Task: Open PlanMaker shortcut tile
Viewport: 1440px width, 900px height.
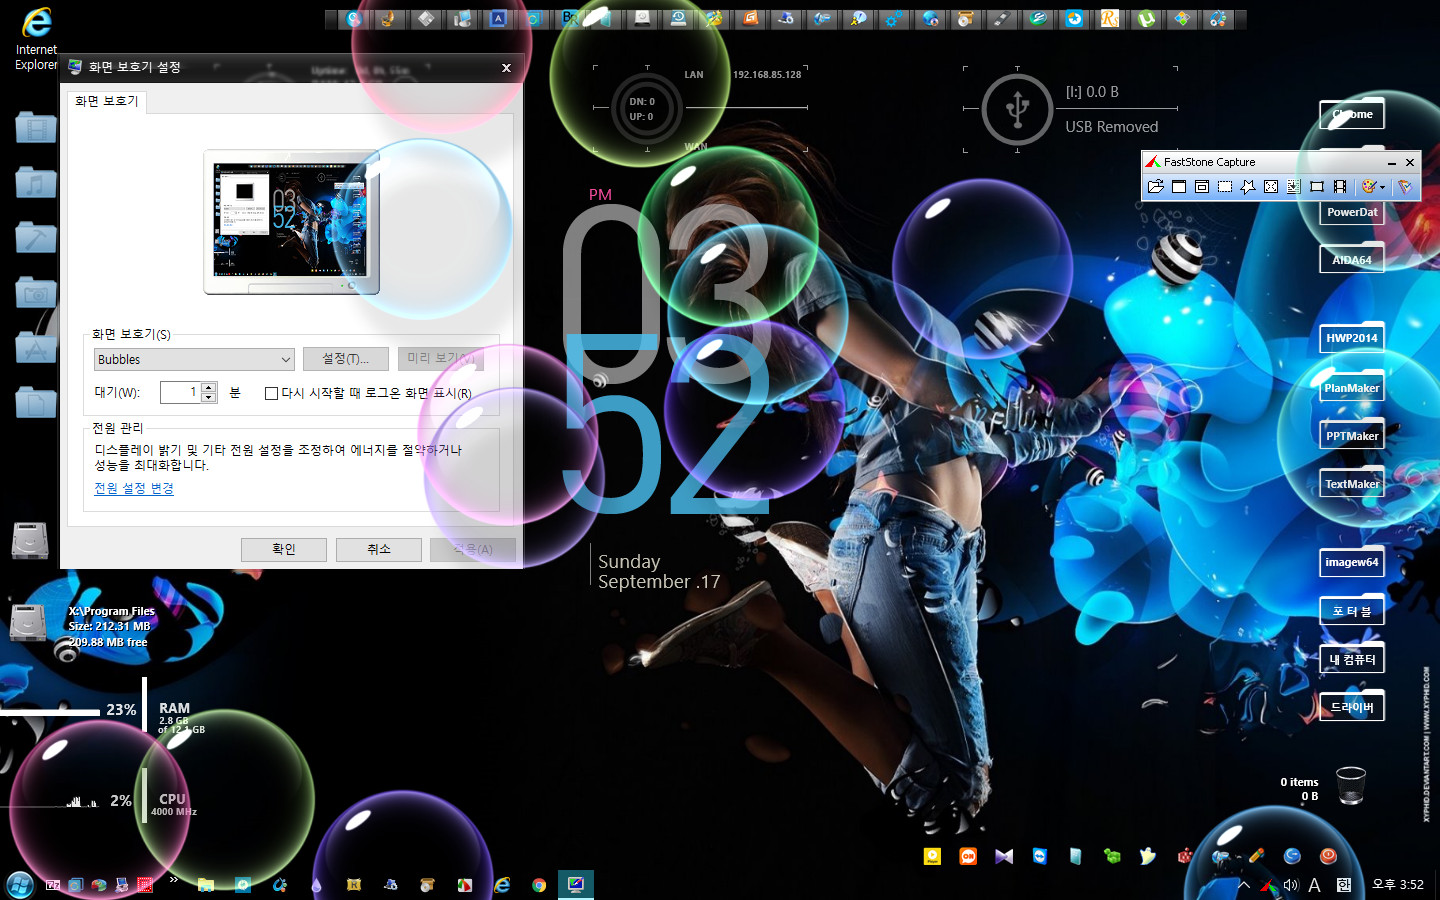Action: (x=1352, y=388)
